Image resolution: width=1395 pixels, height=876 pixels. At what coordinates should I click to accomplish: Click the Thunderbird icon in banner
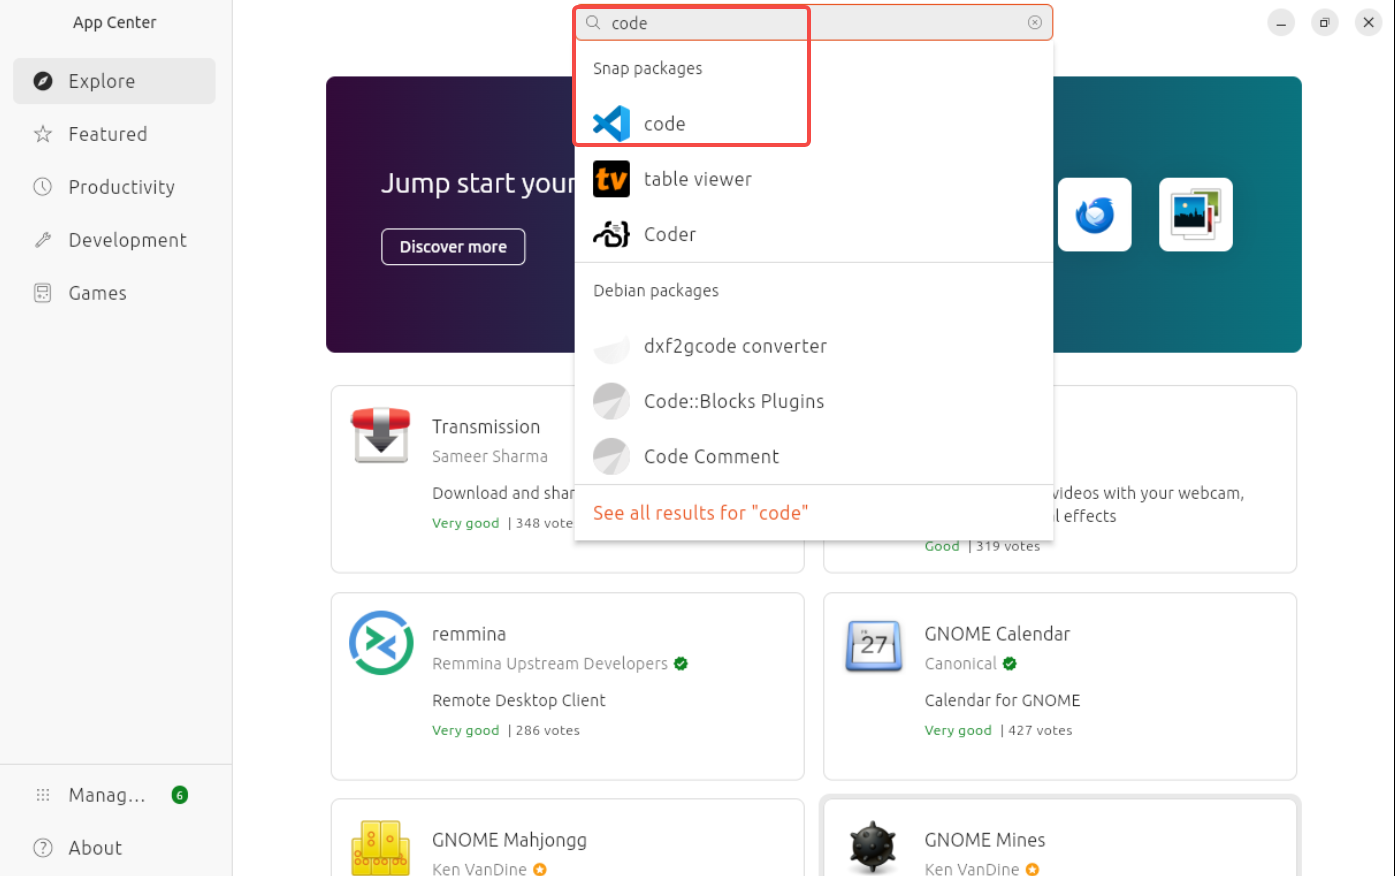[1094, 215]
